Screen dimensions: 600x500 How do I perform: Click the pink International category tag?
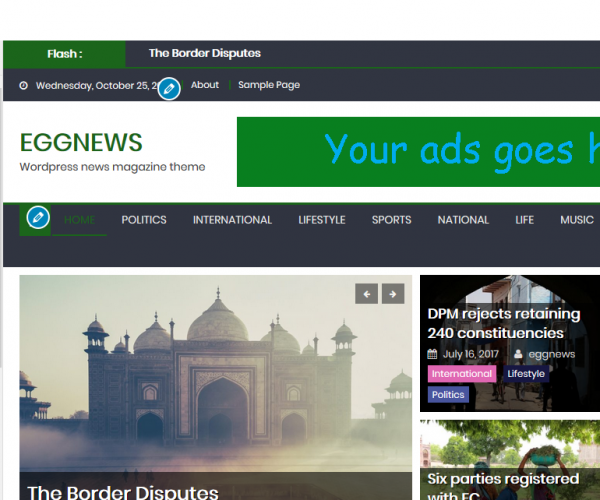(461, 374)
